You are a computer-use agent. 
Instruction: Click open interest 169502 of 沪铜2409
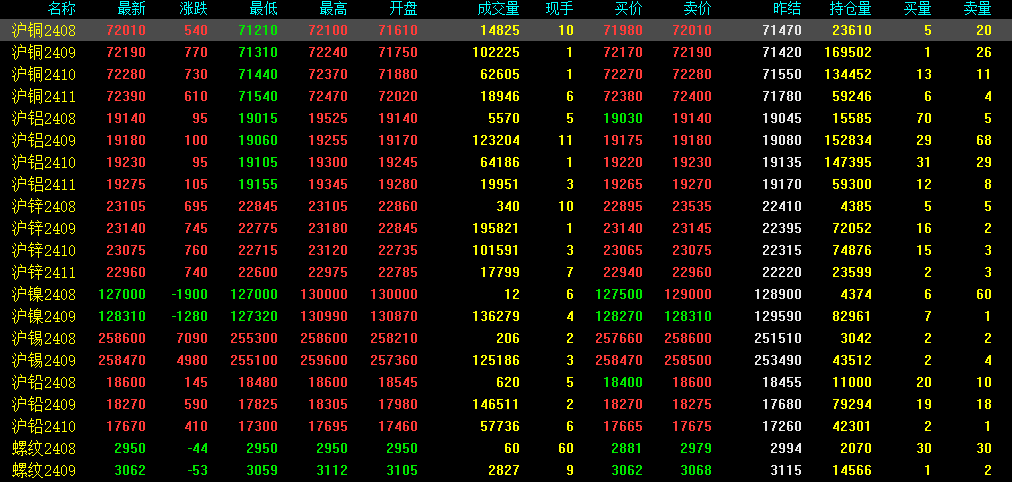tap(847, 52)
